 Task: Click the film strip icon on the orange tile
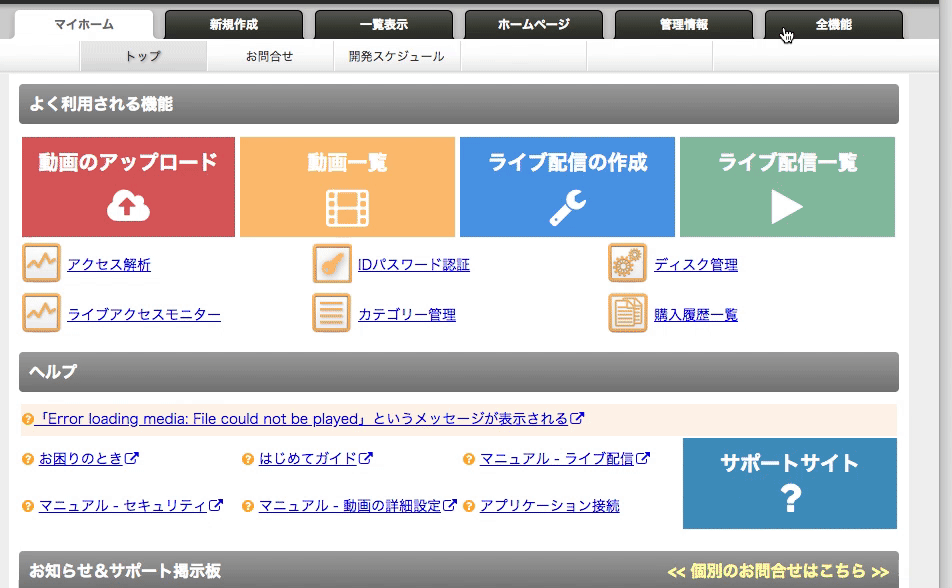point(347,208)
